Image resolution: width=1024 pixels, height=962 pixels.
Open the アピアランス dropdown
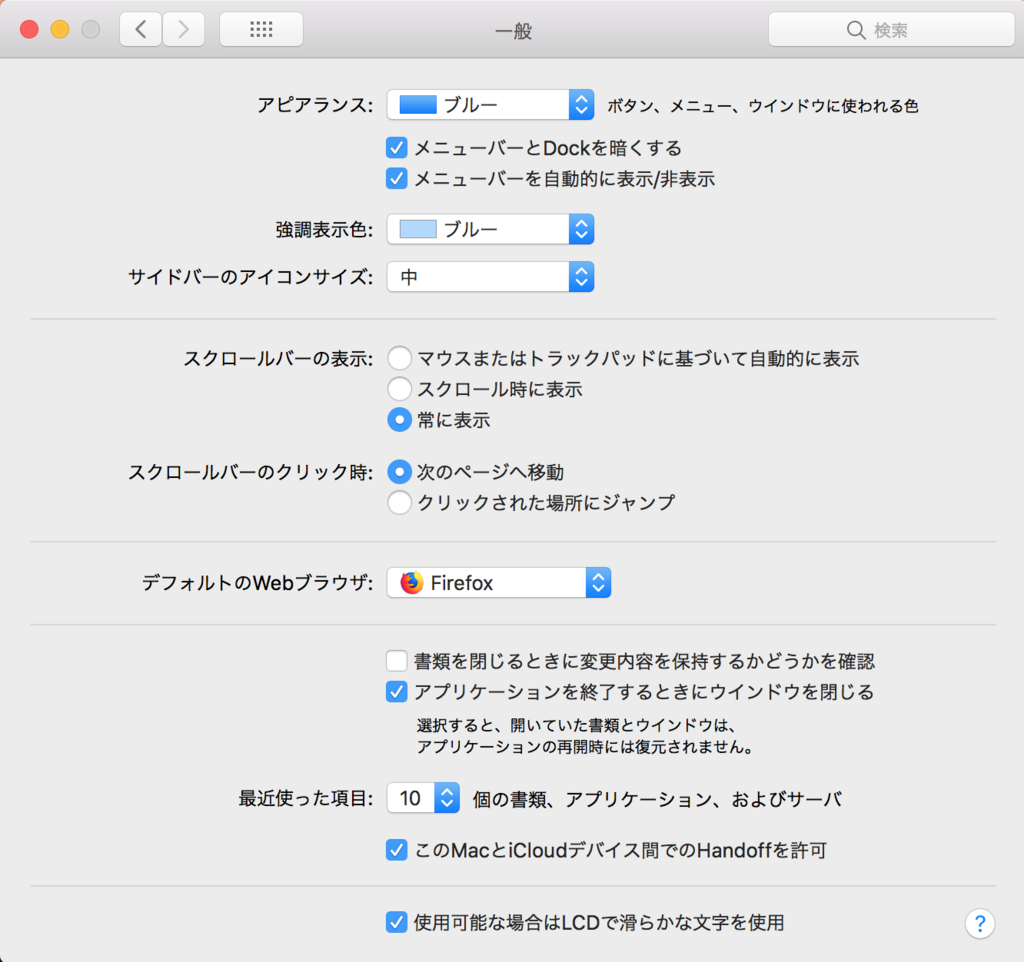click(490, 104)
